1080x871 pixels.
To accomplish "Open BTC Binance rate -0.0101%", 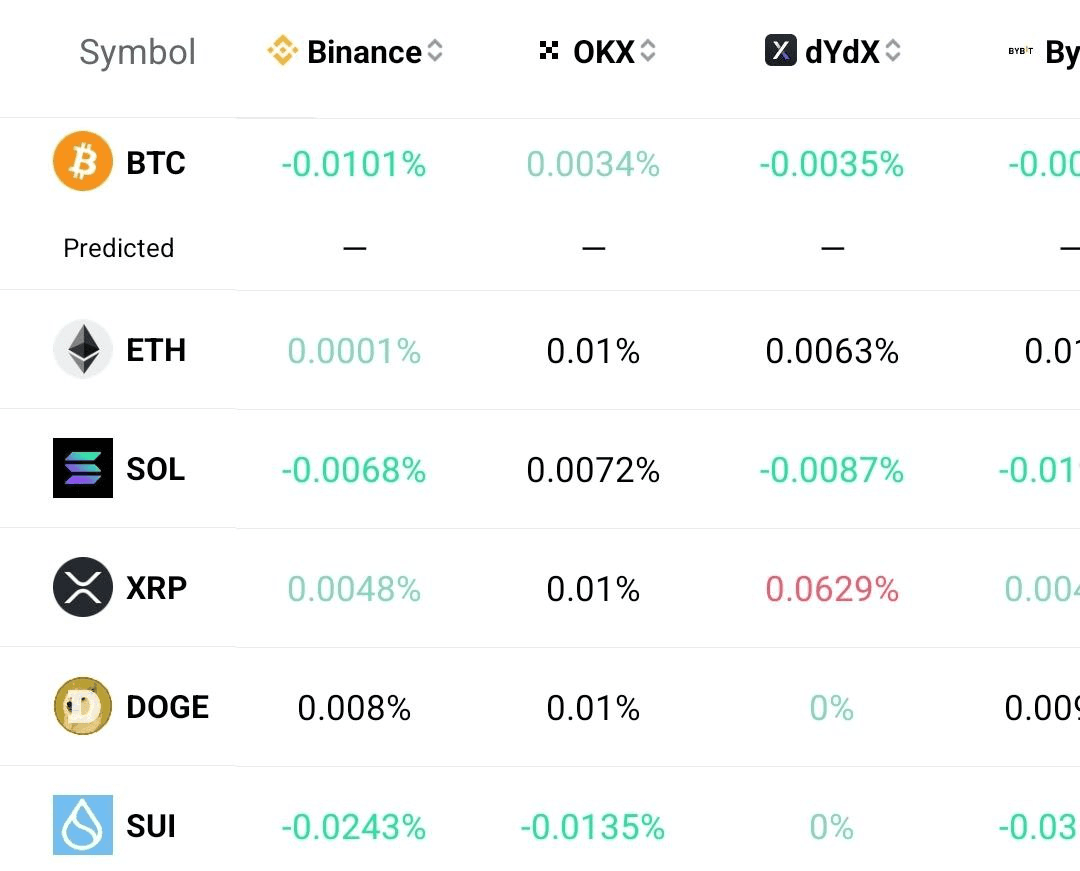I will [x=354, y=164].
